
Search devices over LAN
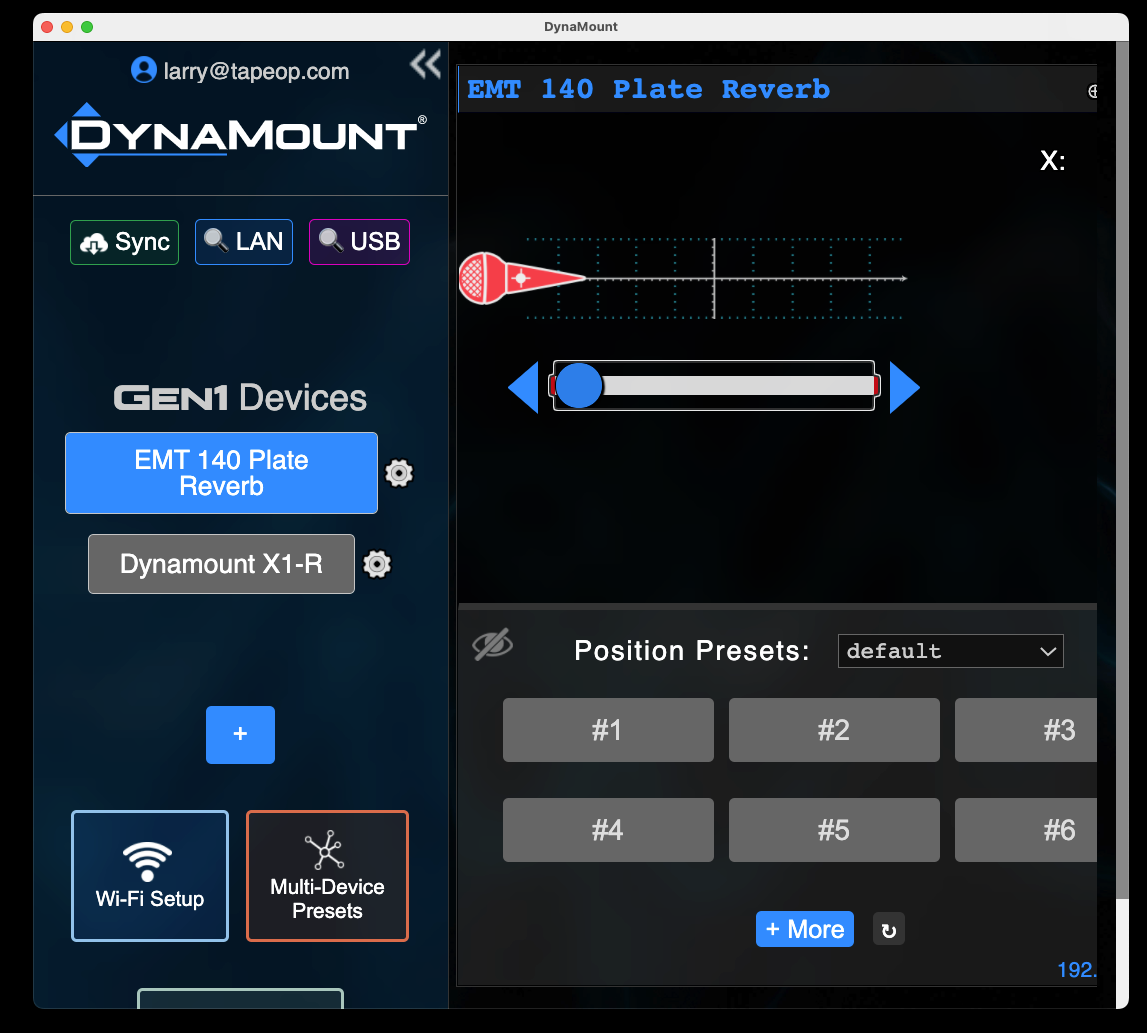[244, 242]
